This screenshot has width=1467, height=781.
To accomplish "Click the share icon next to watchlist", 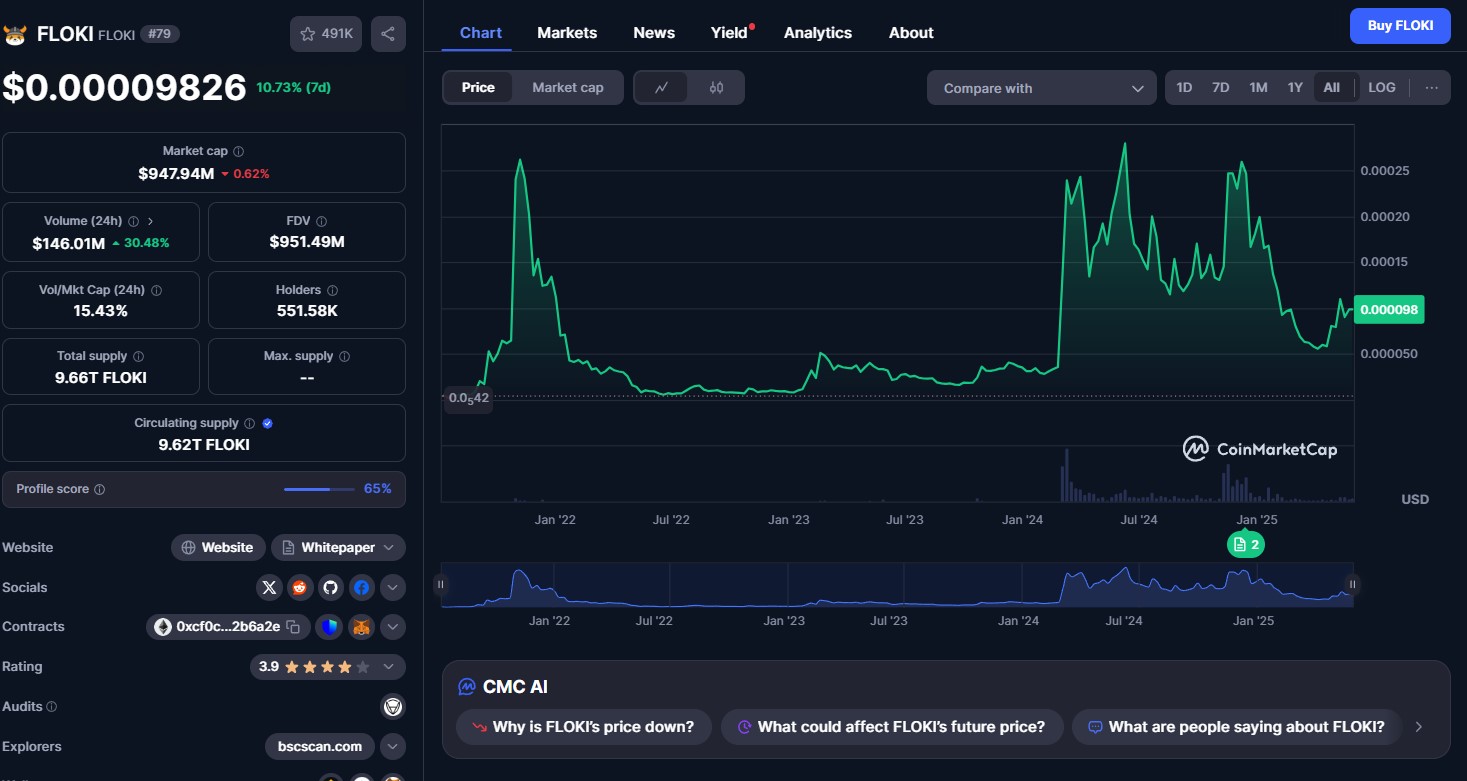I will point(388,34).
